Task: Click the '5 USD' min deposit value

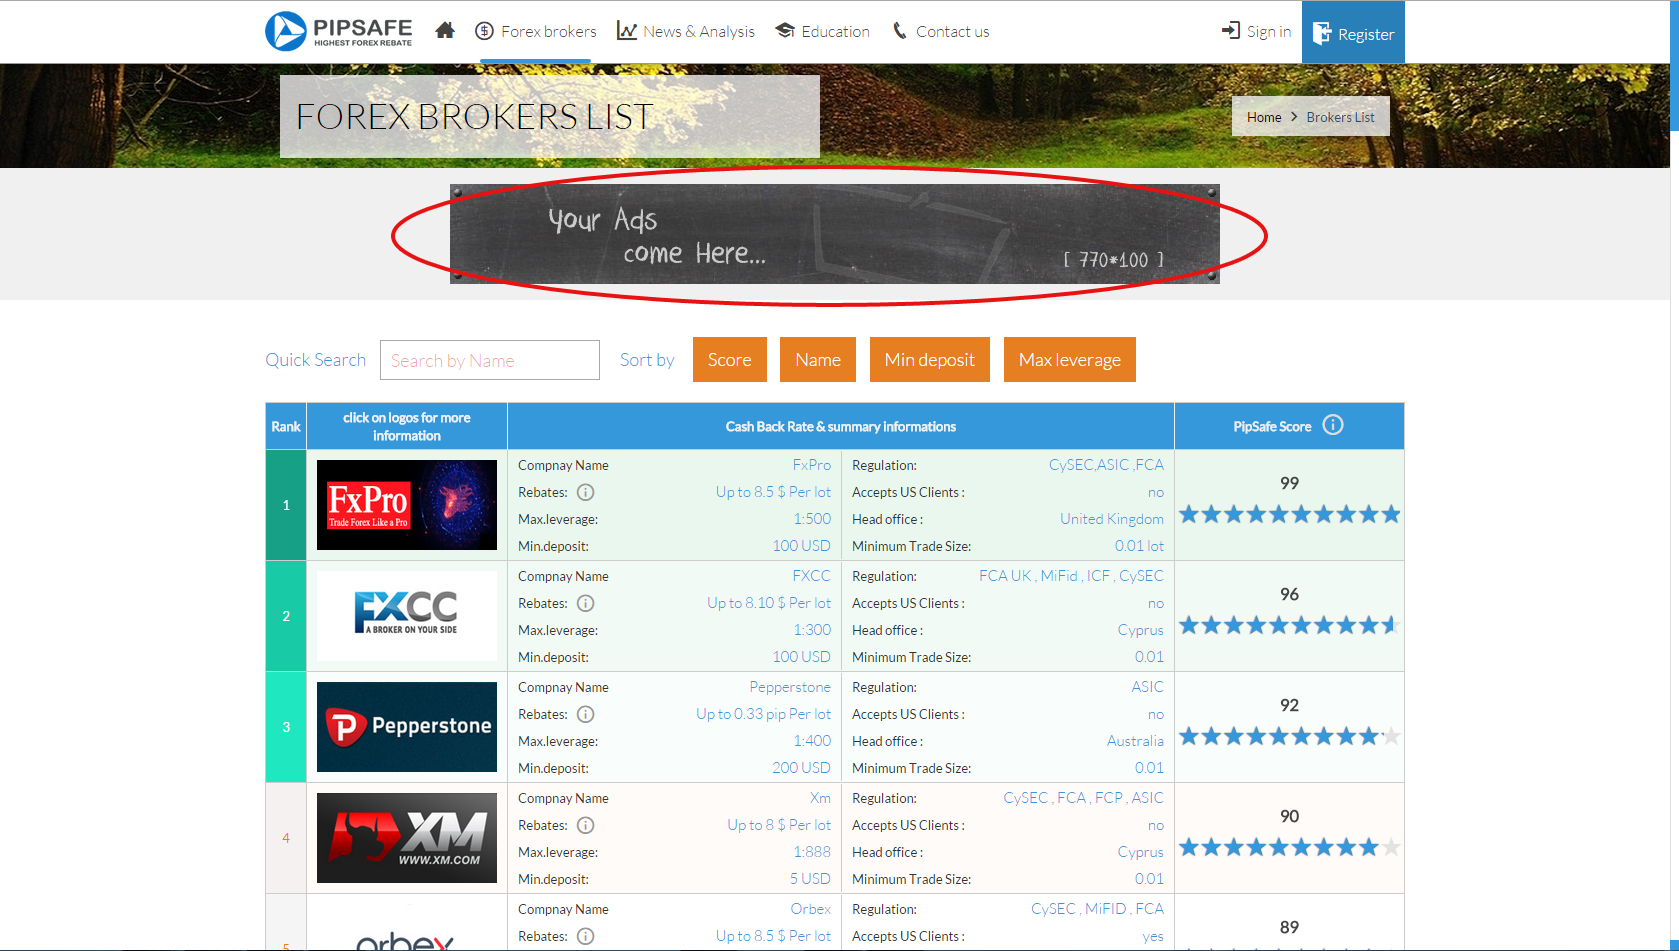Action: point(810,879)
